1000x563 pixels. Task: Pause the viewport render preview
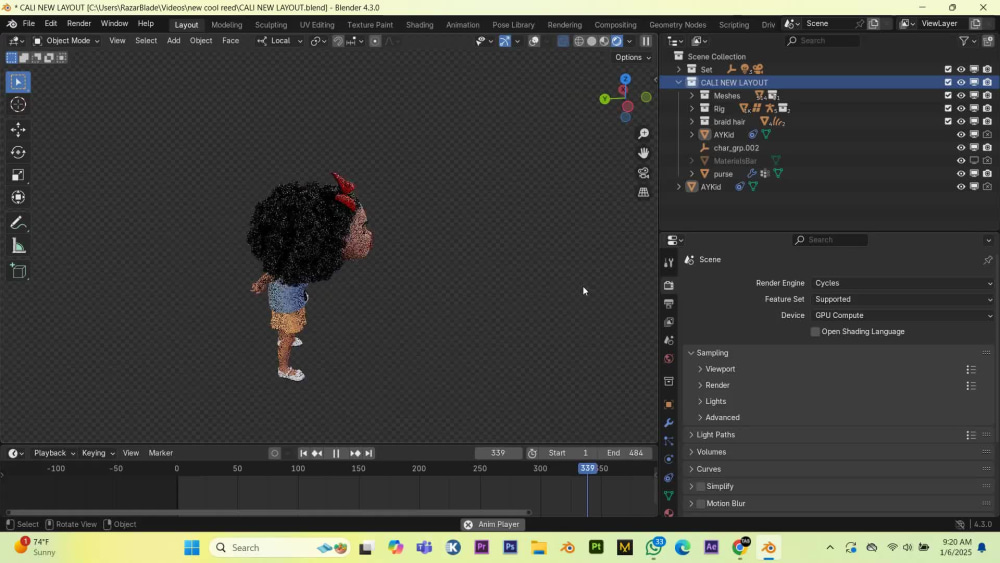click(x=646, y=41)
